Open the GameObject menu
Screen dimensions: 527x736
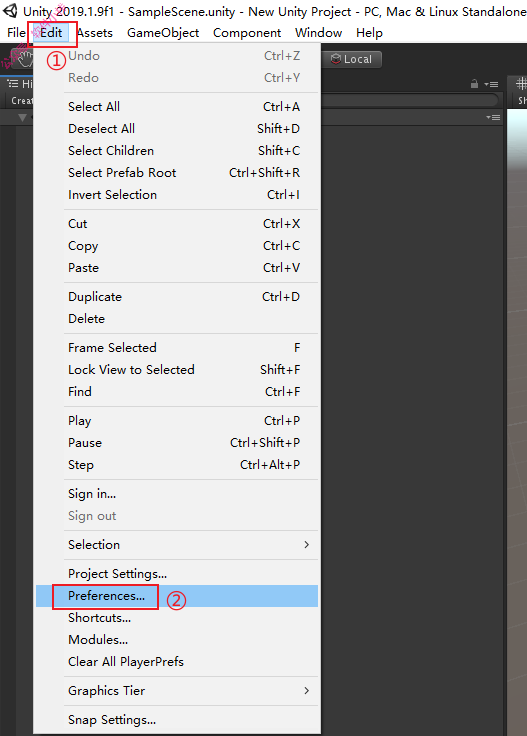[163, 33]
